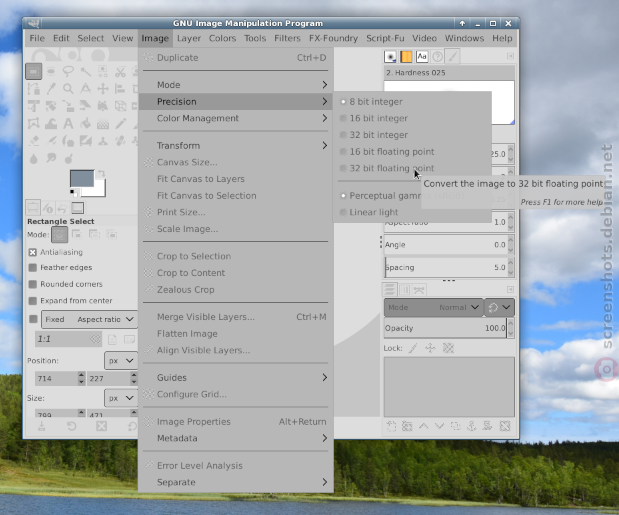This screenshot has height=515, width=619.
Task: Enable Feather edges checkbox
Action: (x=33, y=268)
